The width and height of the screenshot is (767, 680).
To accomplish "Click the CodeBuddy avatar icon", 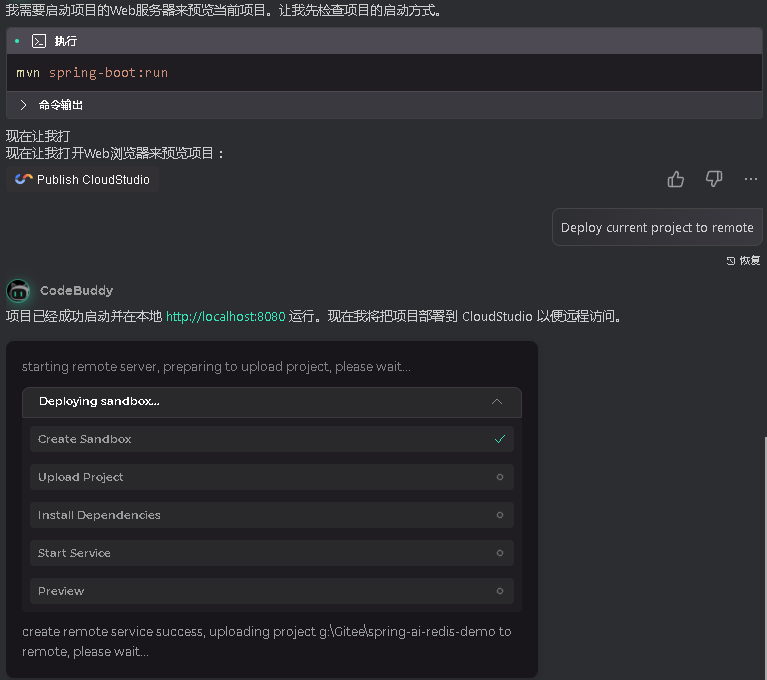I will 17,291.
